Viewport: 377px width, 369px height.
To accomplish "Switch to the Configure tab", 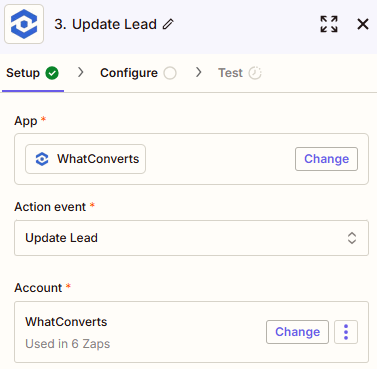I will 138,73.
